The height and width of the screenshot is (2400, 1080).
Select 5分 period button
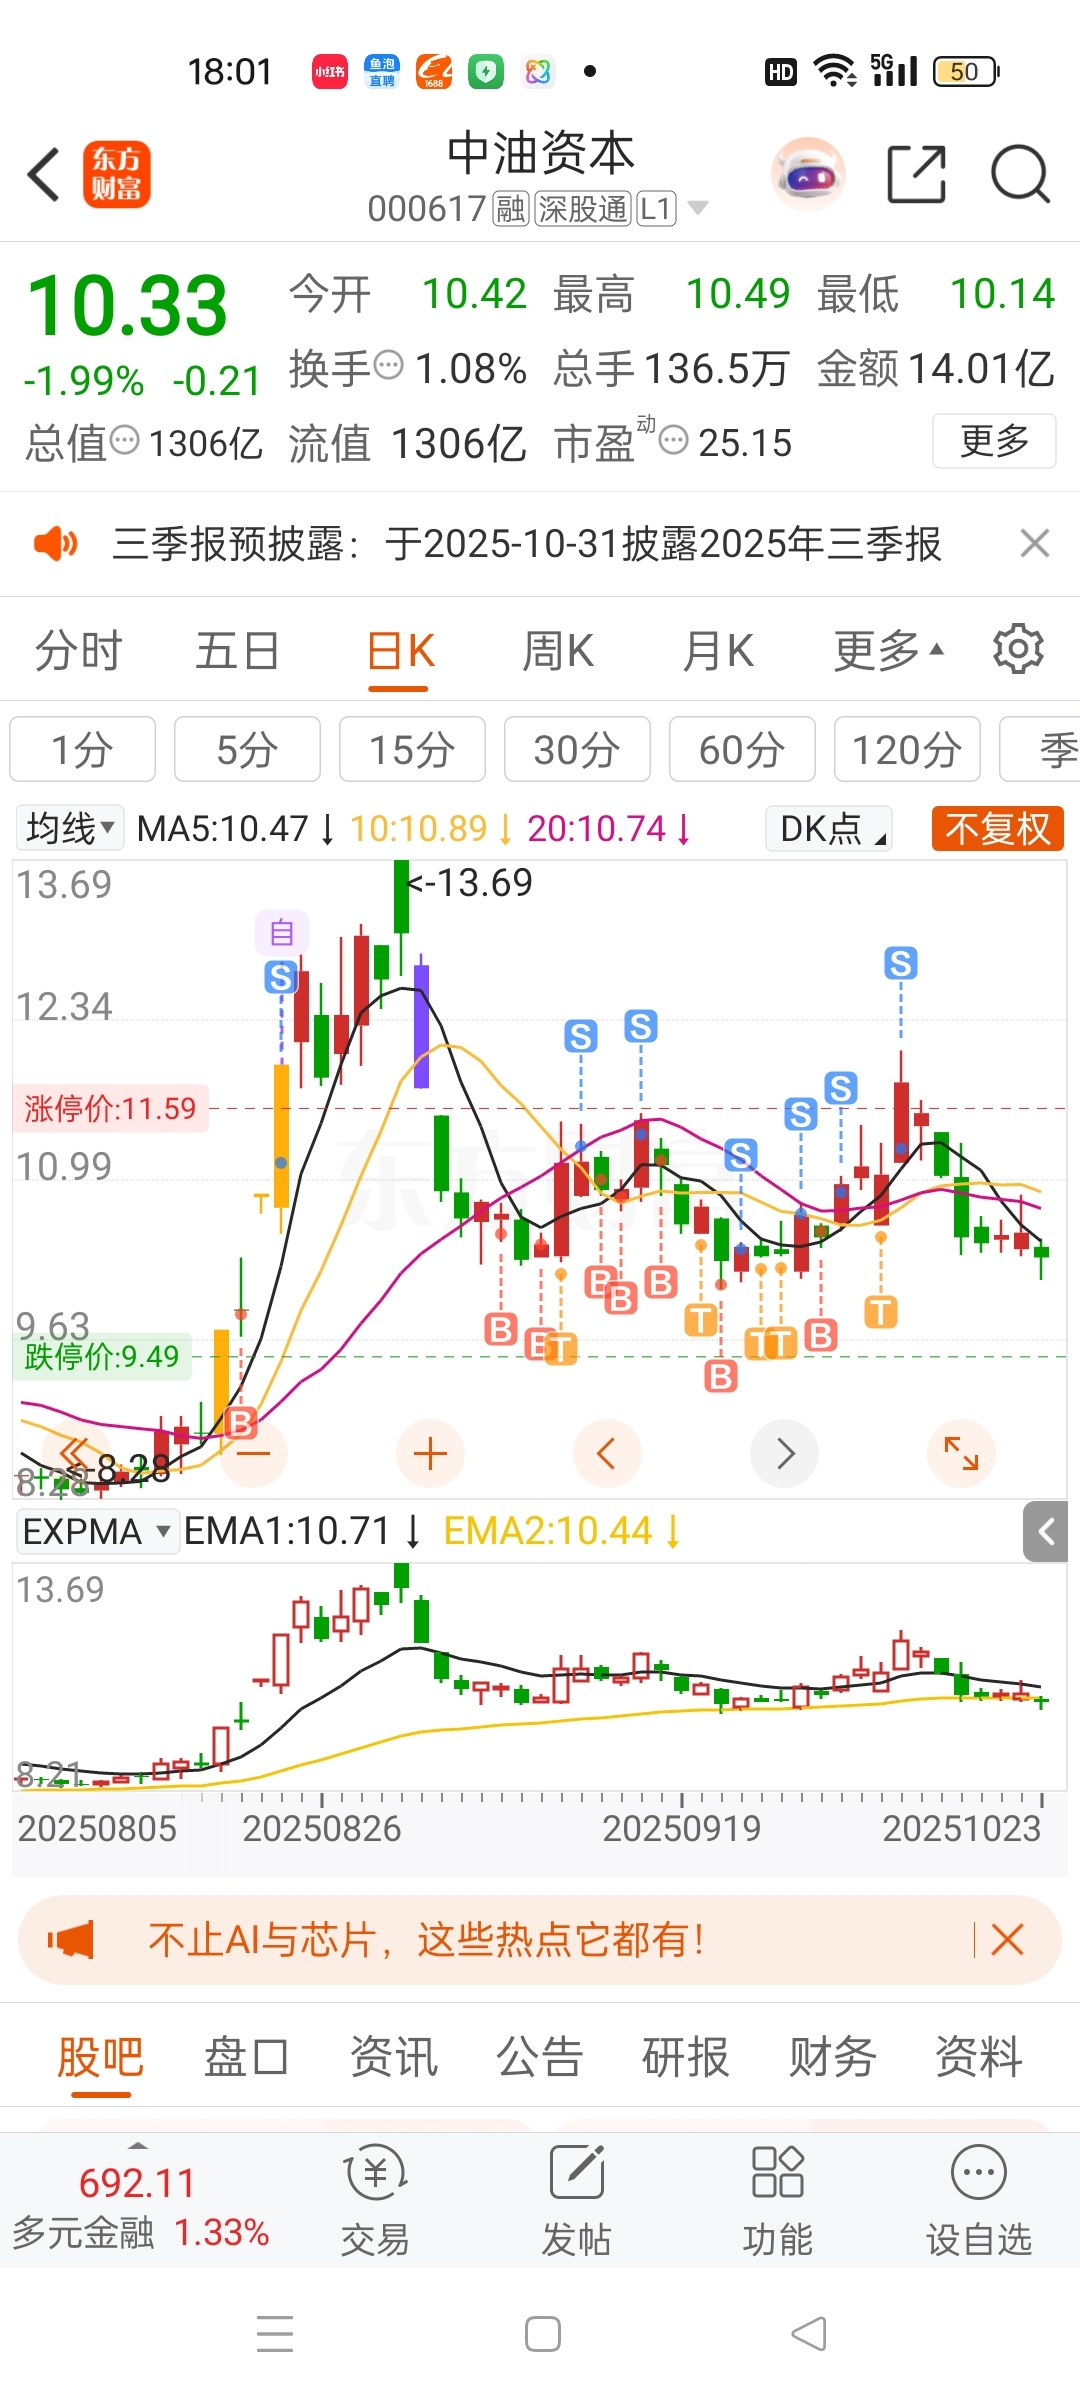tap(247, 749)
